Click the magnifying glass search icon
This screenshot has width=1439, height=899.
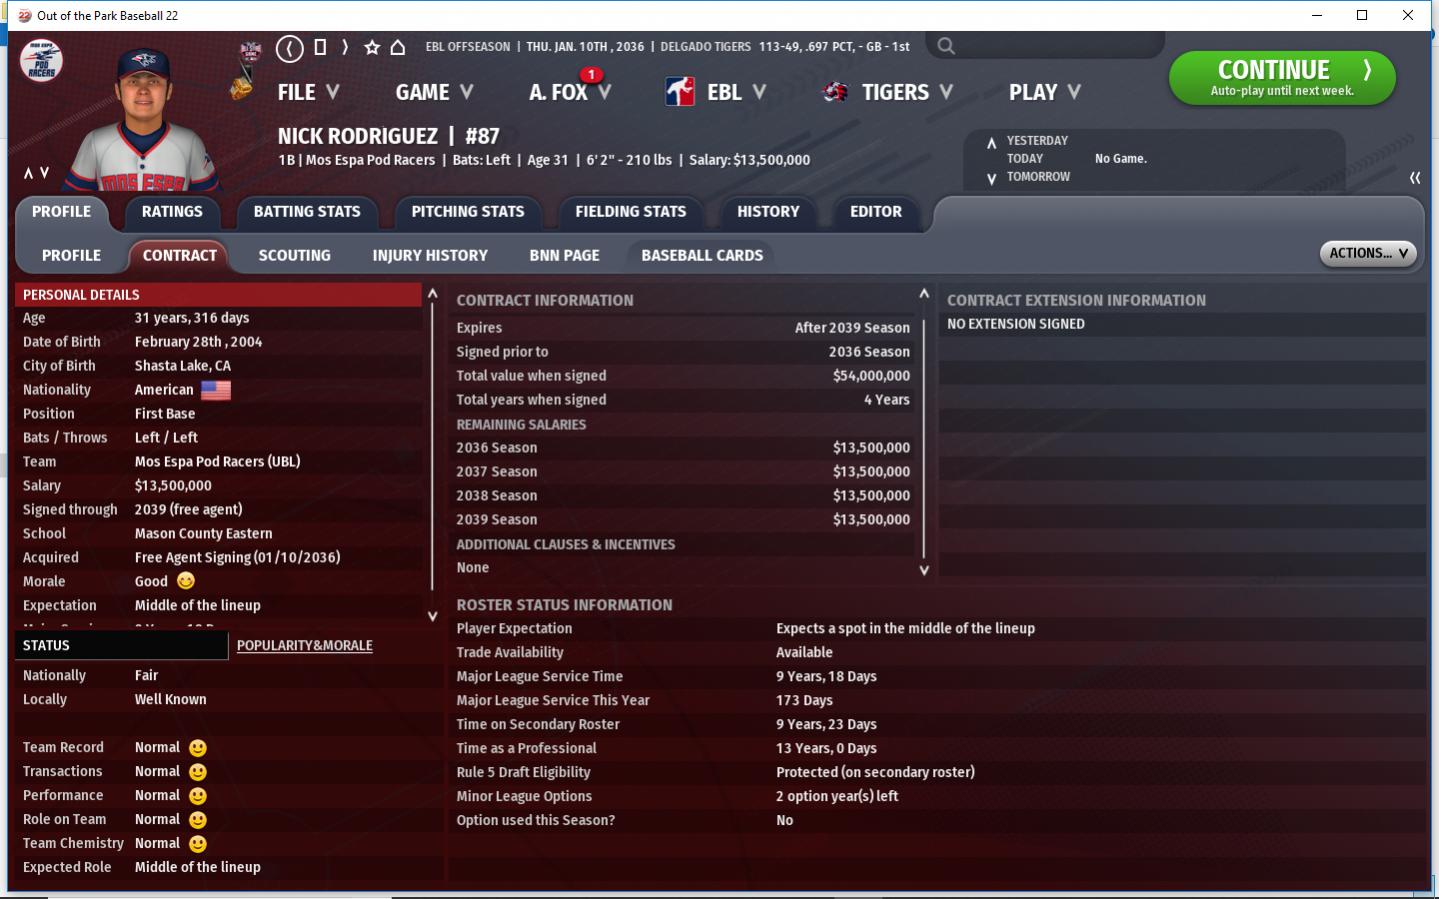tap(946, 46)
